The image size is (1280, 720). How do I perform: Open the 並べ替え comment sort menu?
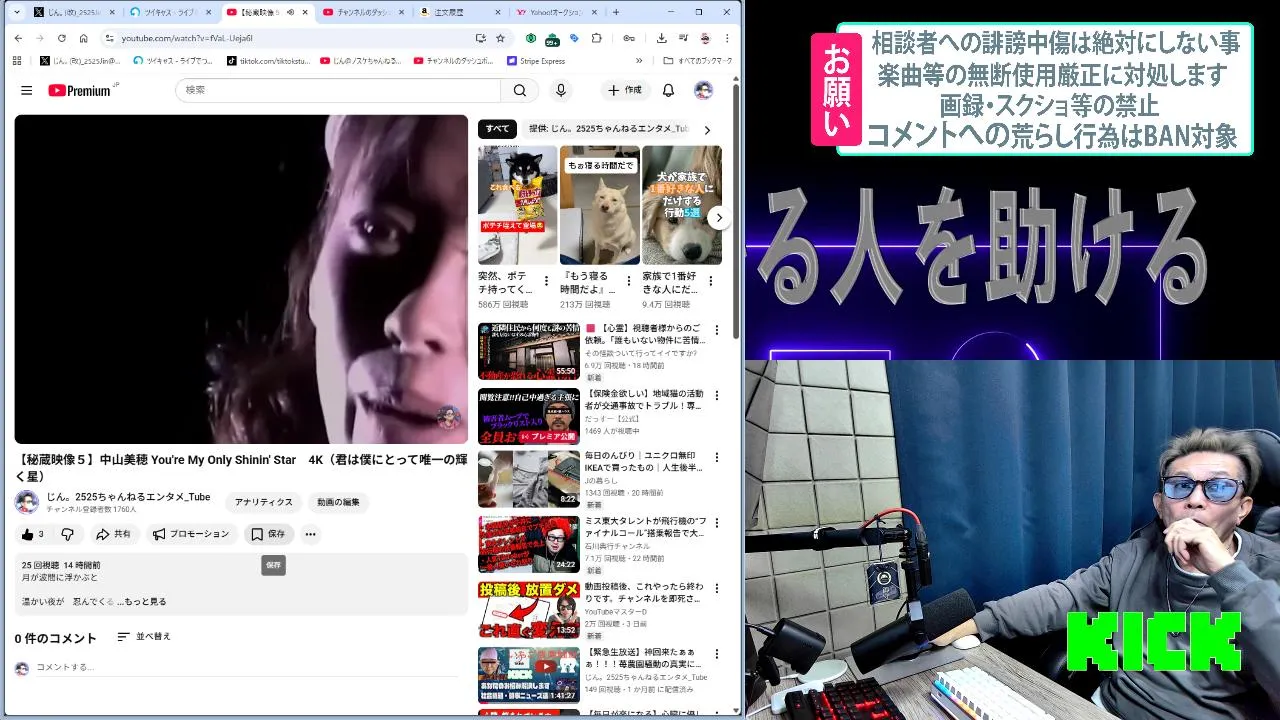[x=144, y=636]
